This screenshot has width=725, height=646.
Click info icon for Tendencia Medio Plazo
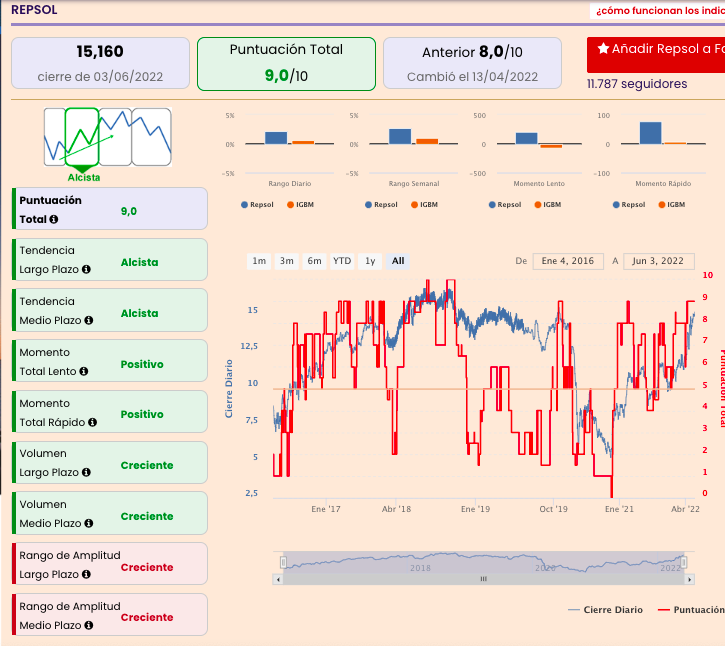point(89,320)
